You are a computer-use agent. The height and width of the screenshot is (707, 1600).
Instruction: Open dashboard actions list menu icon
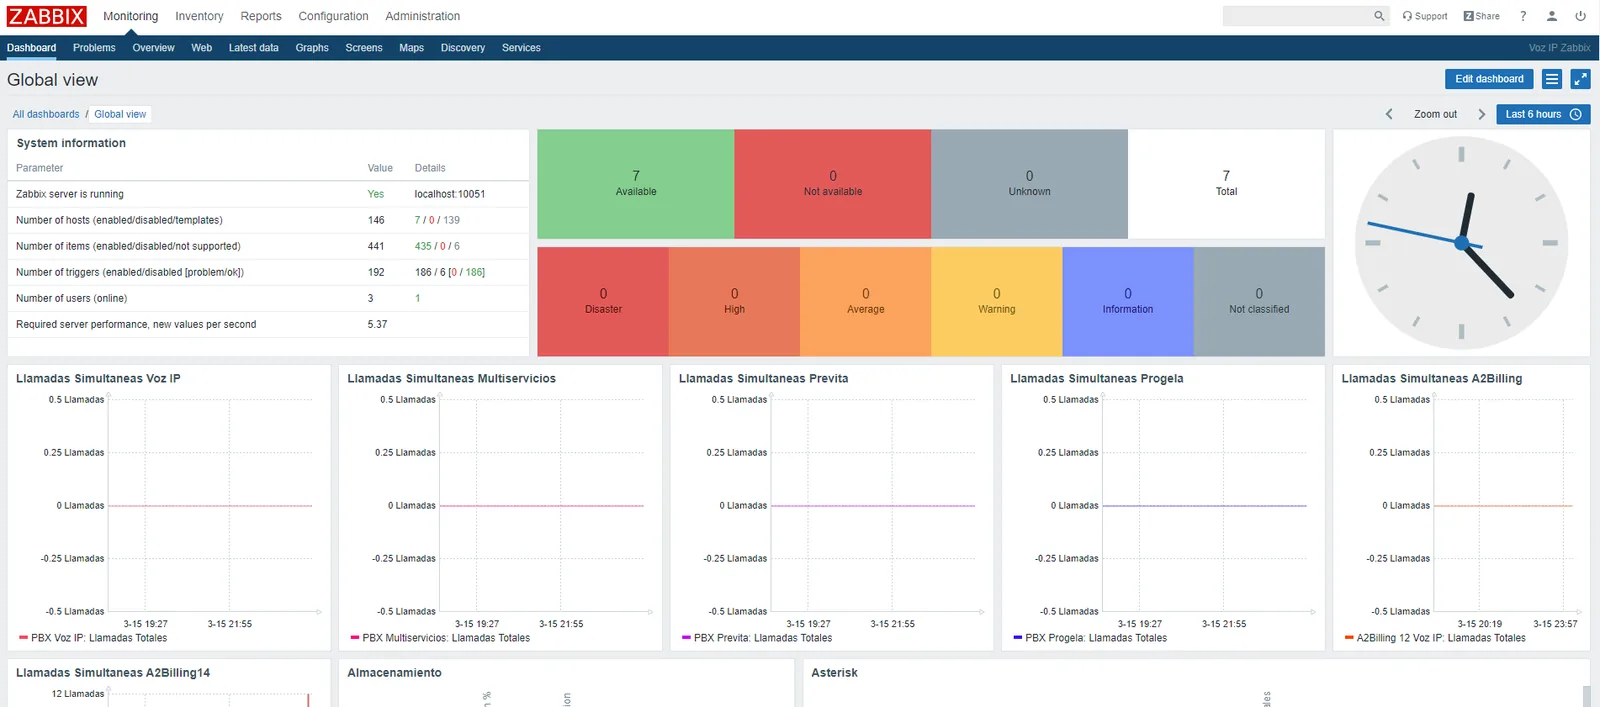tap(1552, 79)
